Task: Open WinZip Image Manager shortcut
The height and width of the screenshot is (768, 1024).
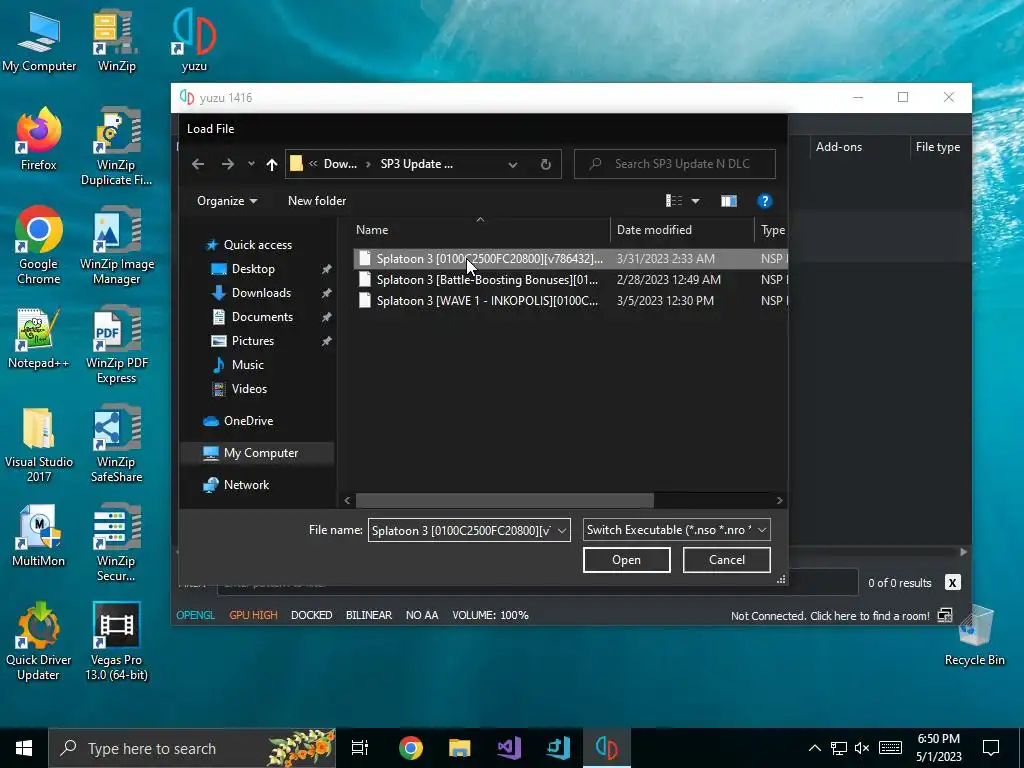Action: (116, 246)
